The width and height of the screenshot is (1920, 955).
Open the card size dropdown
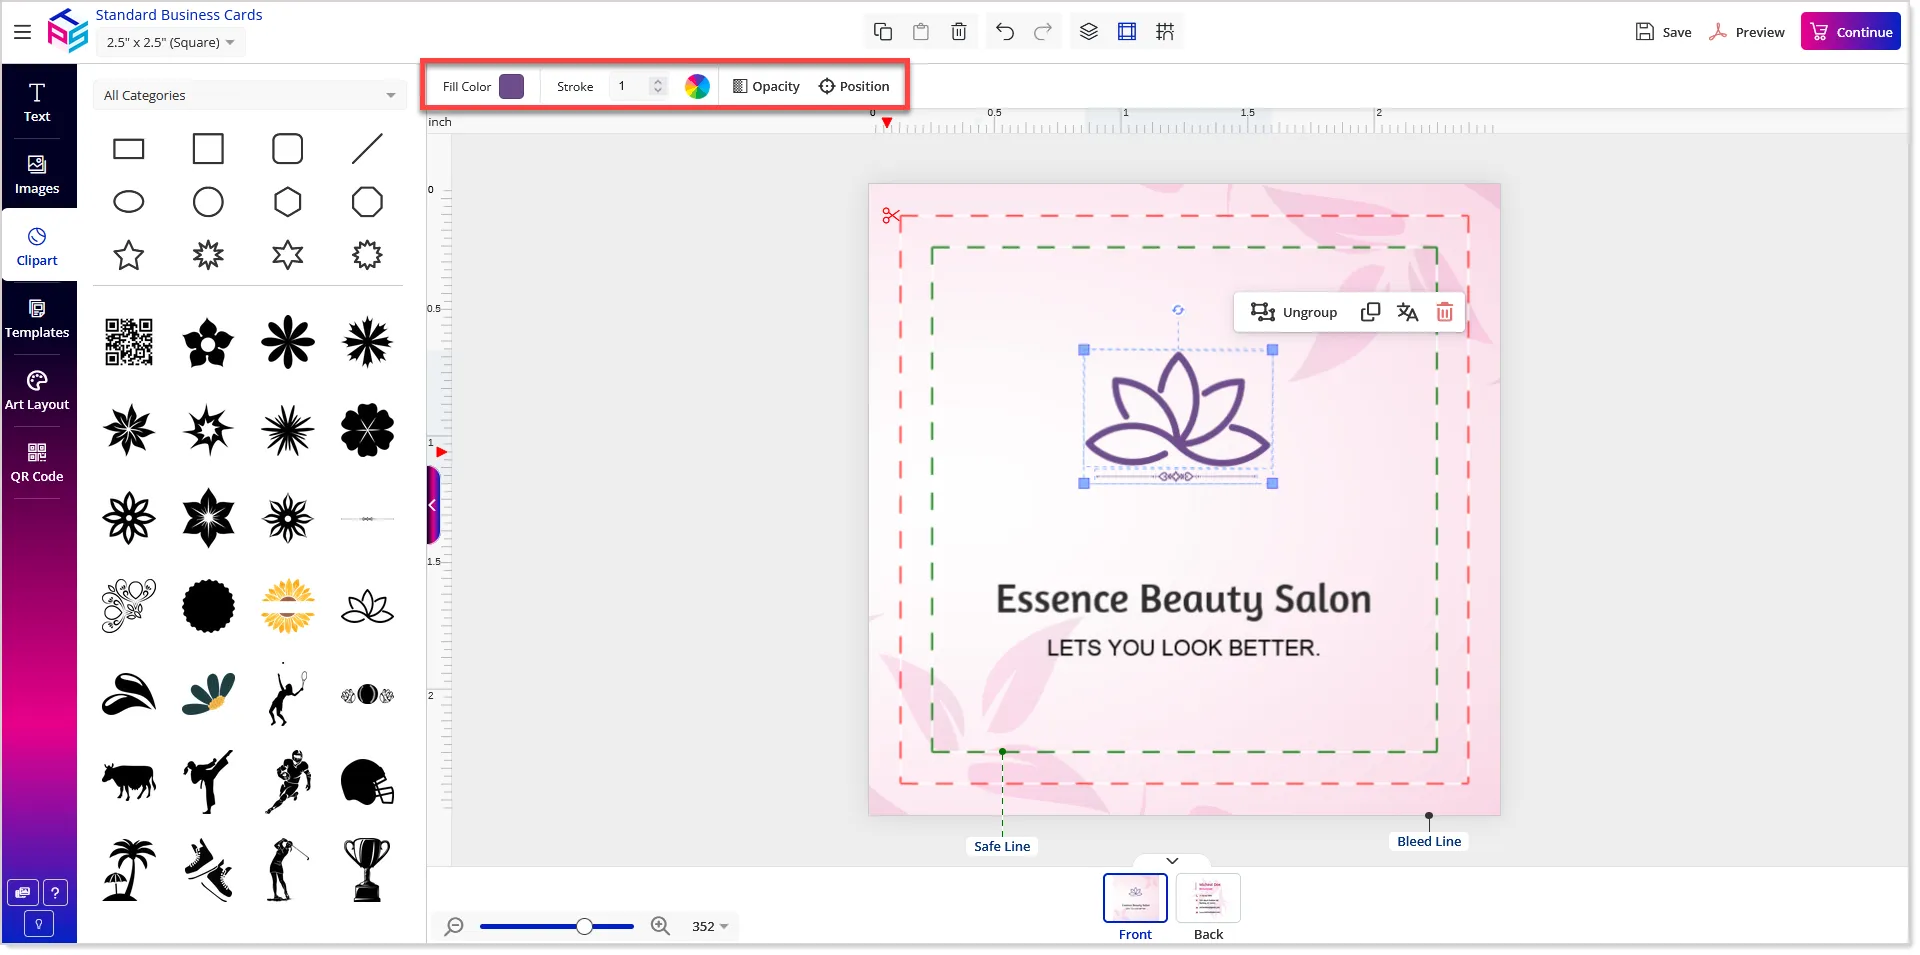click(171, 42)
